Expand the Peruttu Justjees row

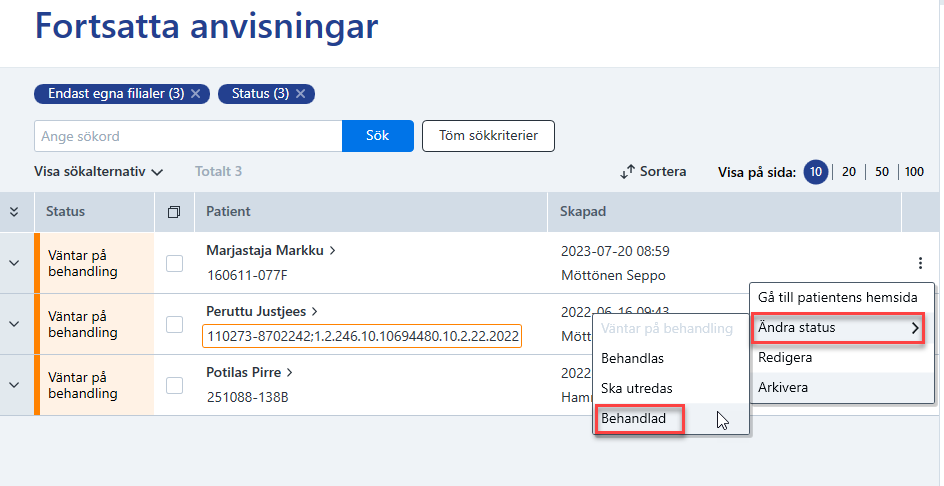14,324
